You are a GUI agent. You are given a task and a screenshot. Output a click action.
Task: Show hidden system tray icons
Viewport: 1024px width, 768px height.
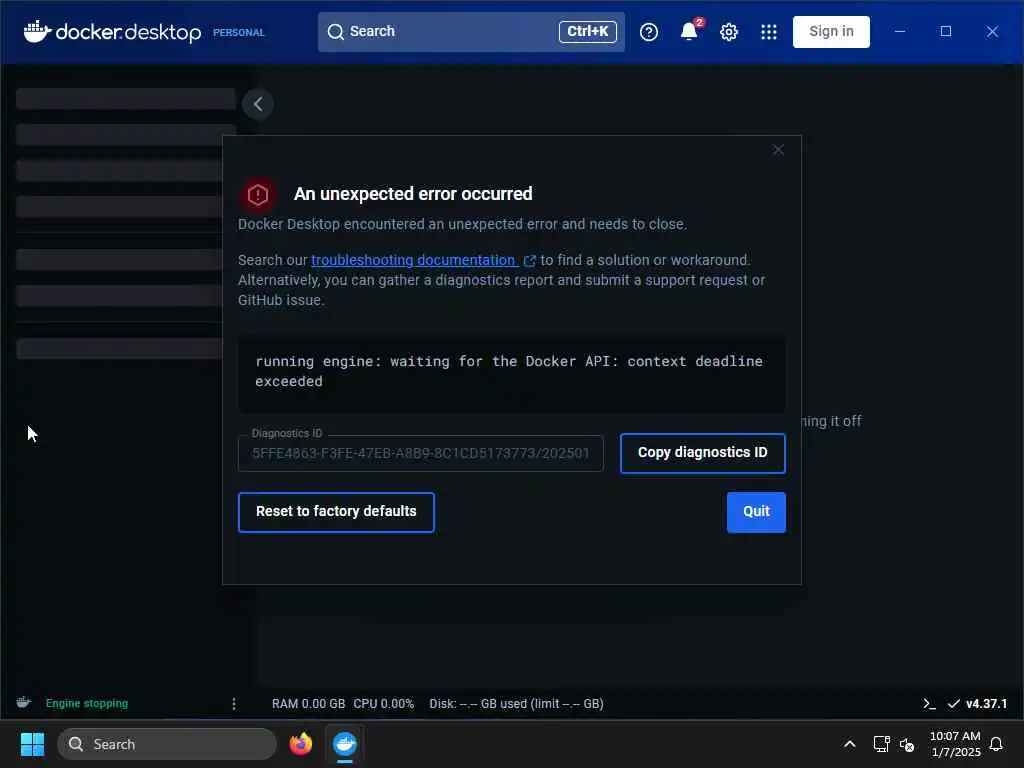850,744
